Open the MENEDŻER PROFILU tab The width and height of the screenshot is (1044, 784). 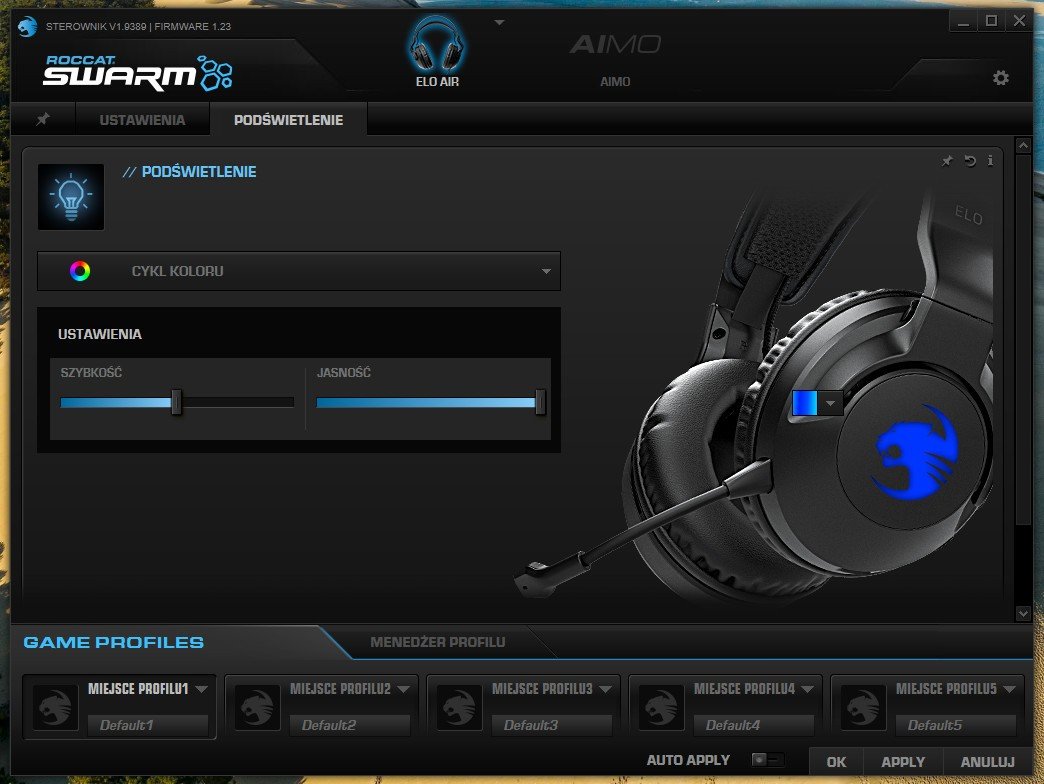pyautogui.click(x=437, y=642)
